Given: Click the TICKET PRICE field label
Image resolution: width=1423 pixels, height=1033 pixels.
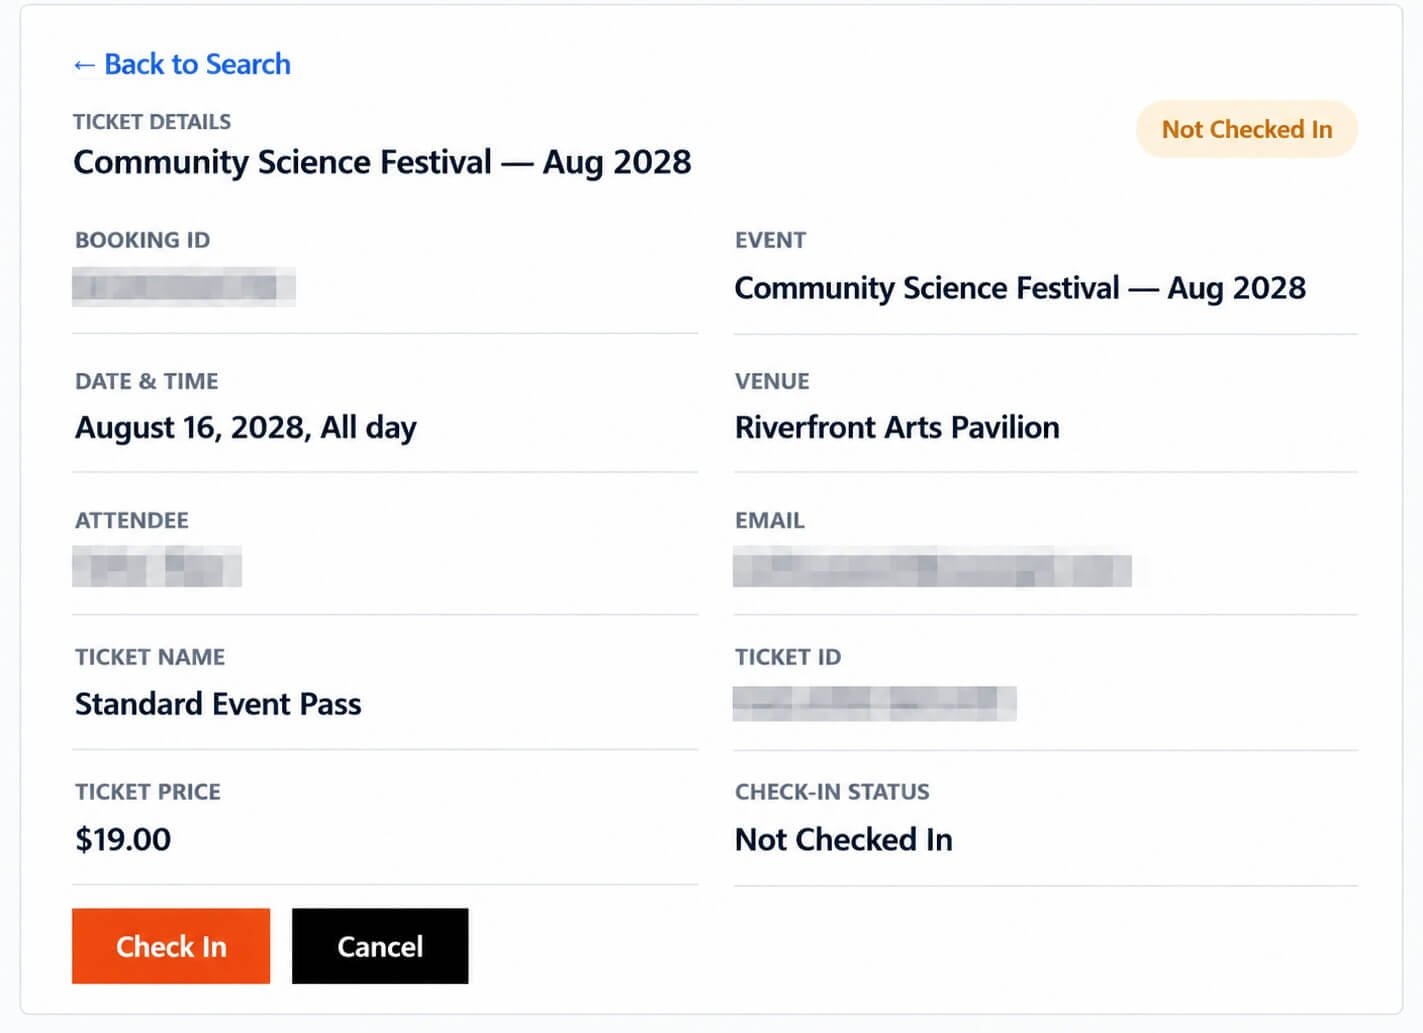Looking at the screenshot, I should (148, 792).
